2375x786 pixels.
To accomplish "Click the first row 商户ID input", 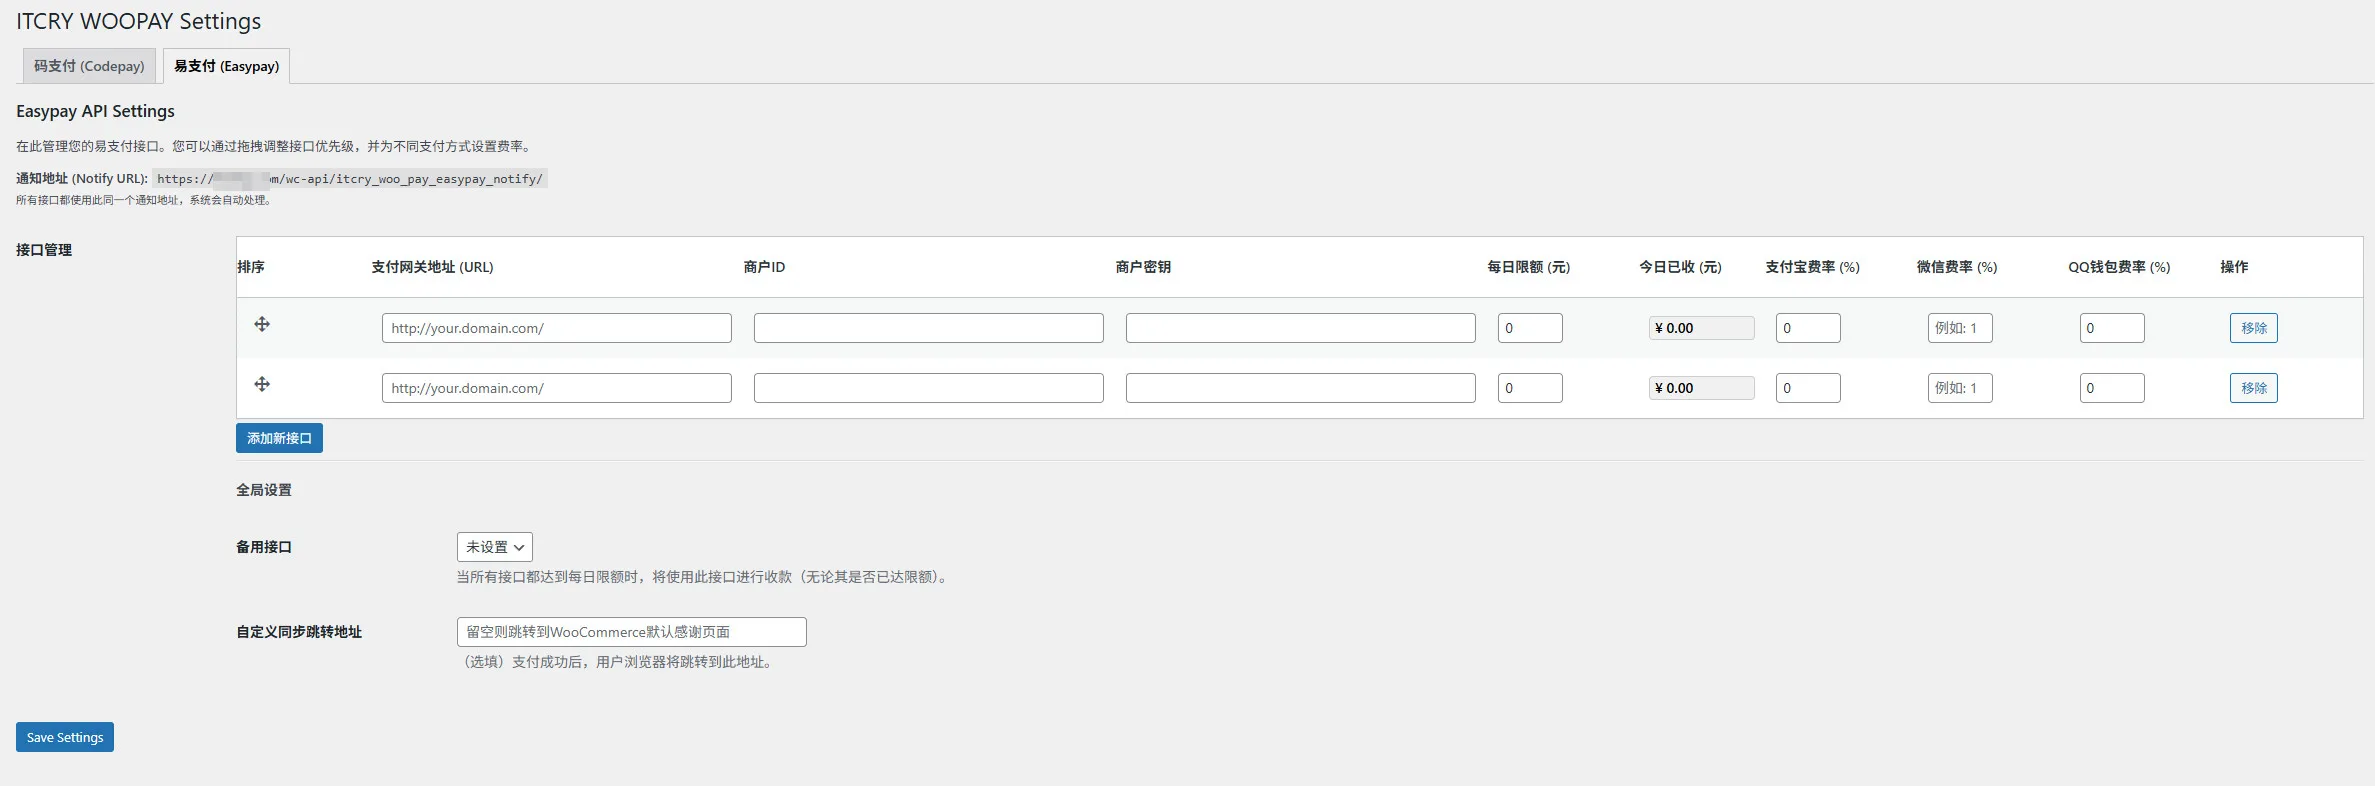I will (929, 328).
